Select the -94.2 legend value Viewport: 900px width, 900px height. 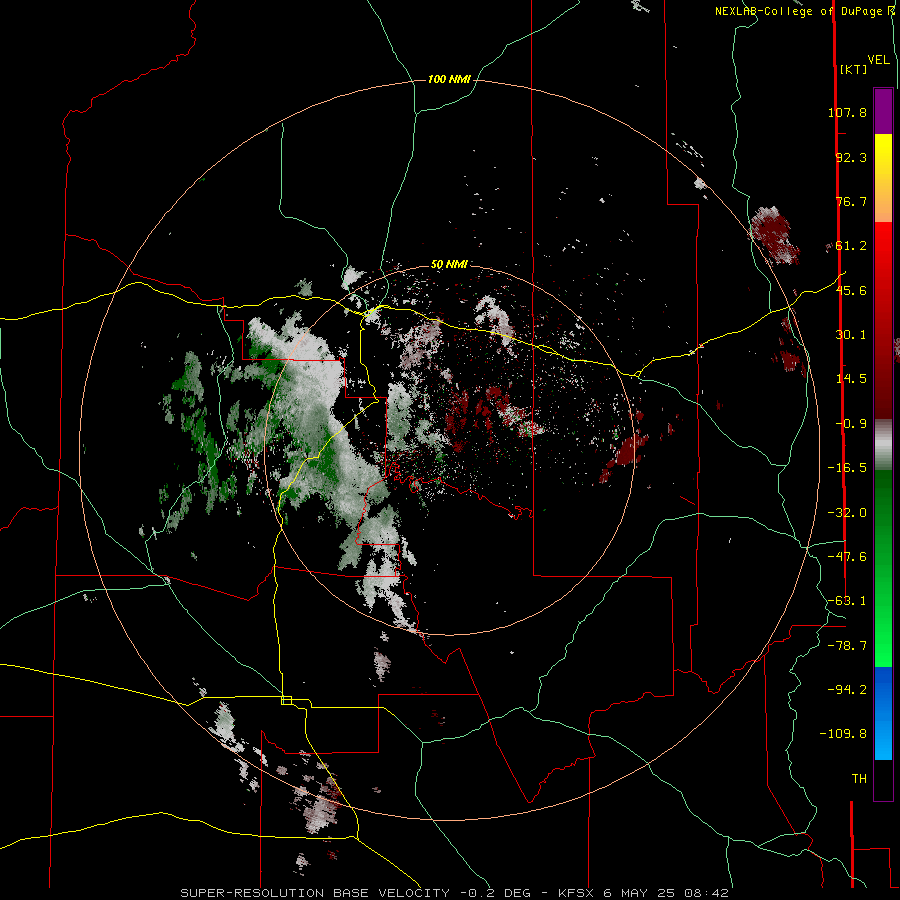tap(847, 689)
